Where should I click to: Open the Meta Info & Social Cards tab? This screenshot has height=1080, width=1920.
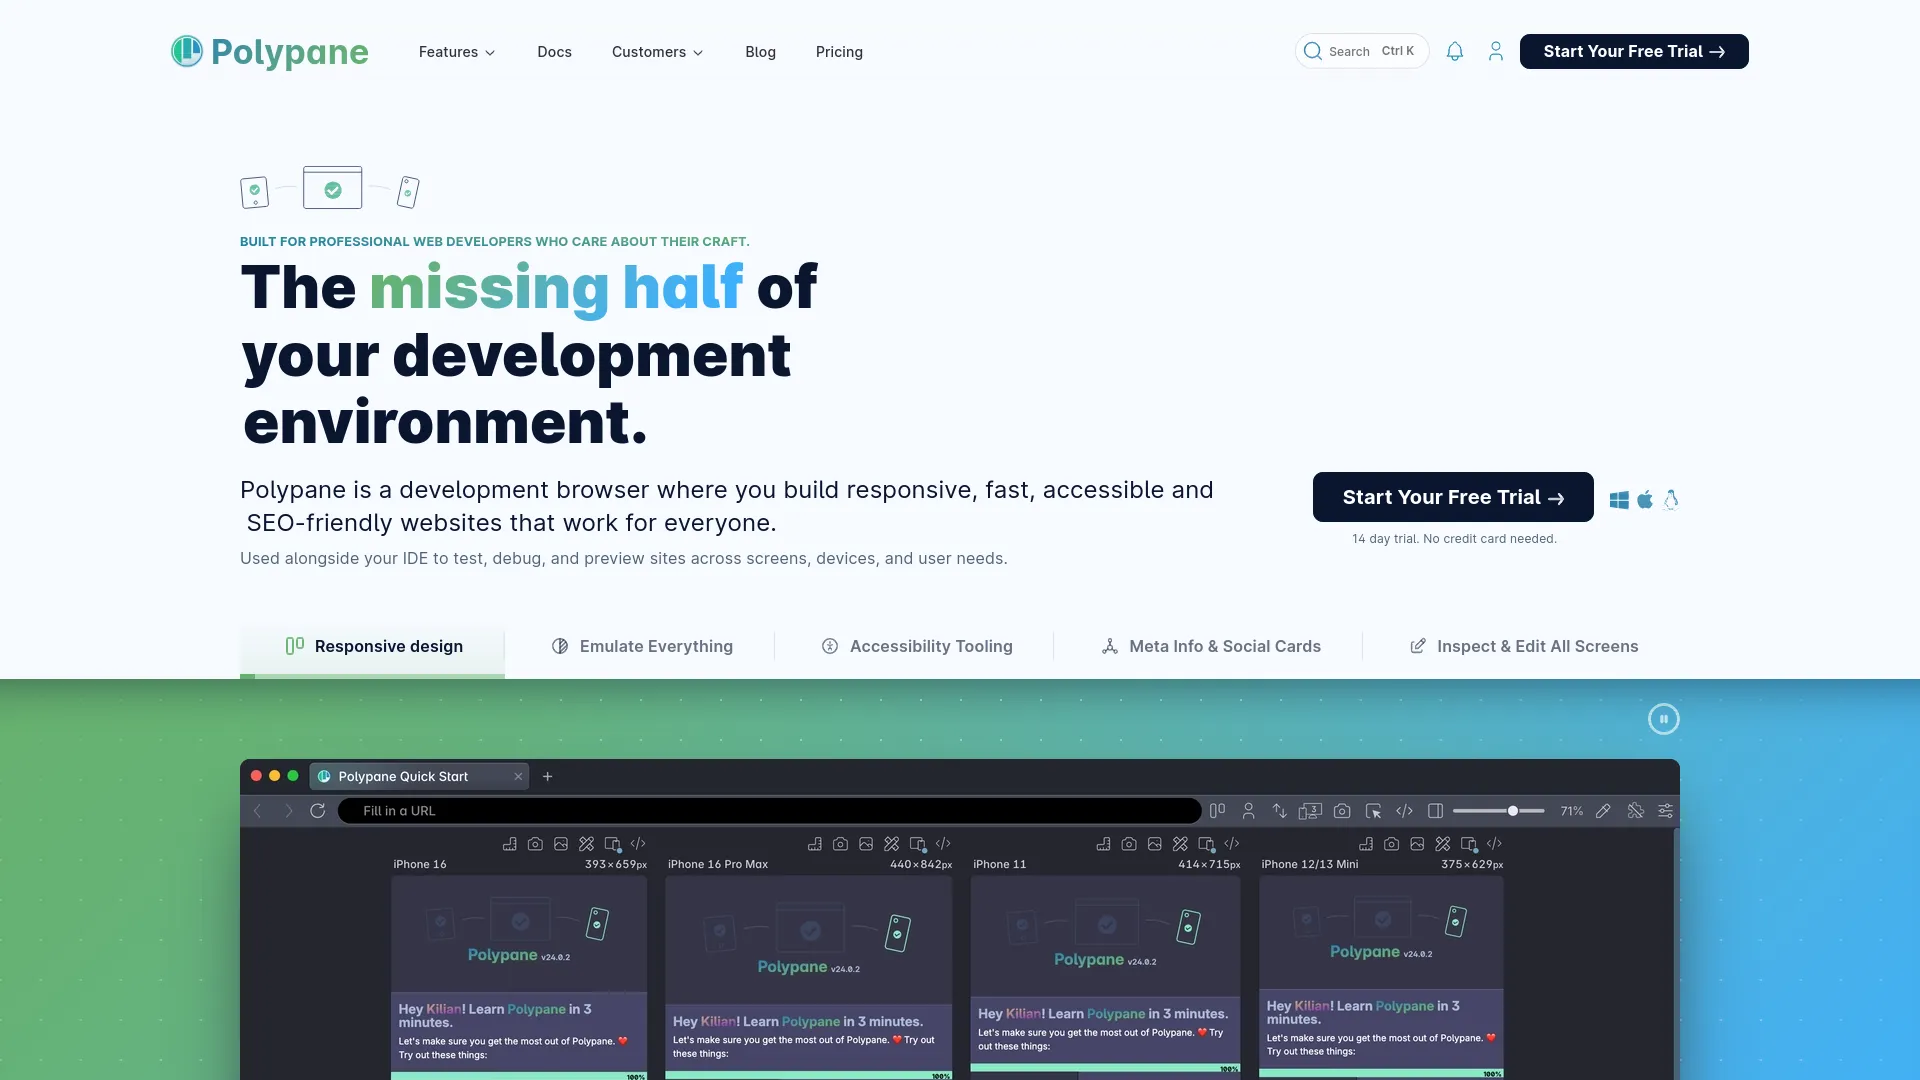[1211, 647]
